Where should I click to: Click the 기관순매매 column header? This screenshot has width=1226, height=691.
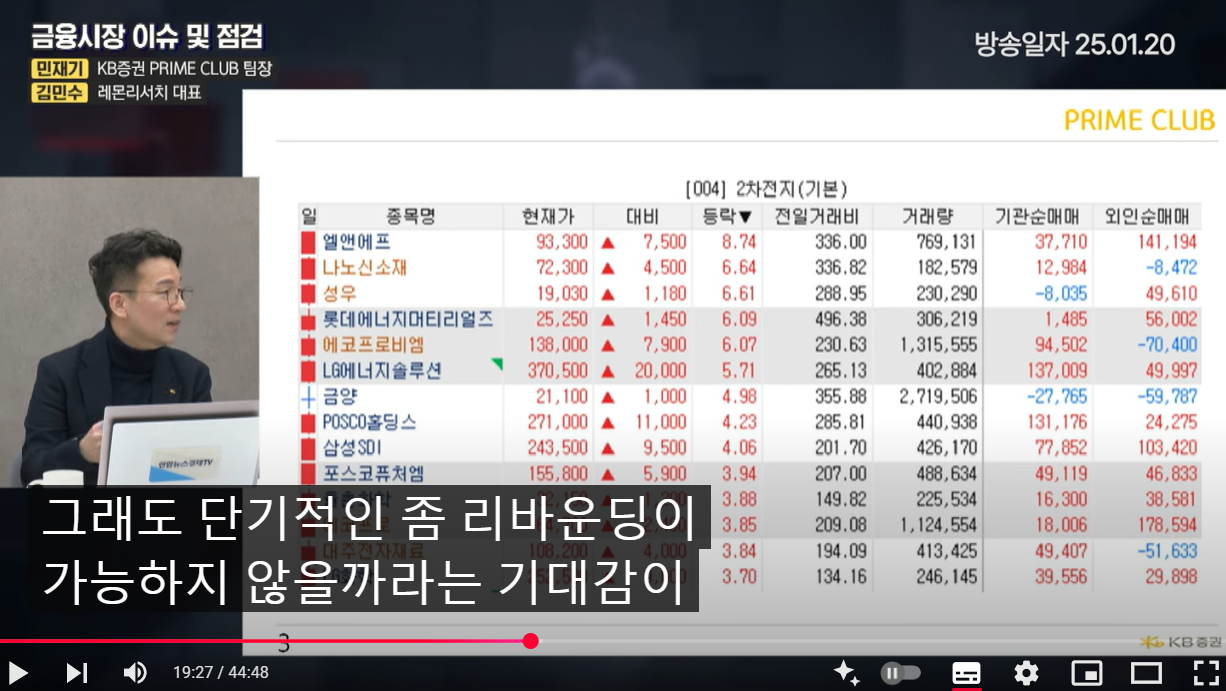tap(1037, 216)
